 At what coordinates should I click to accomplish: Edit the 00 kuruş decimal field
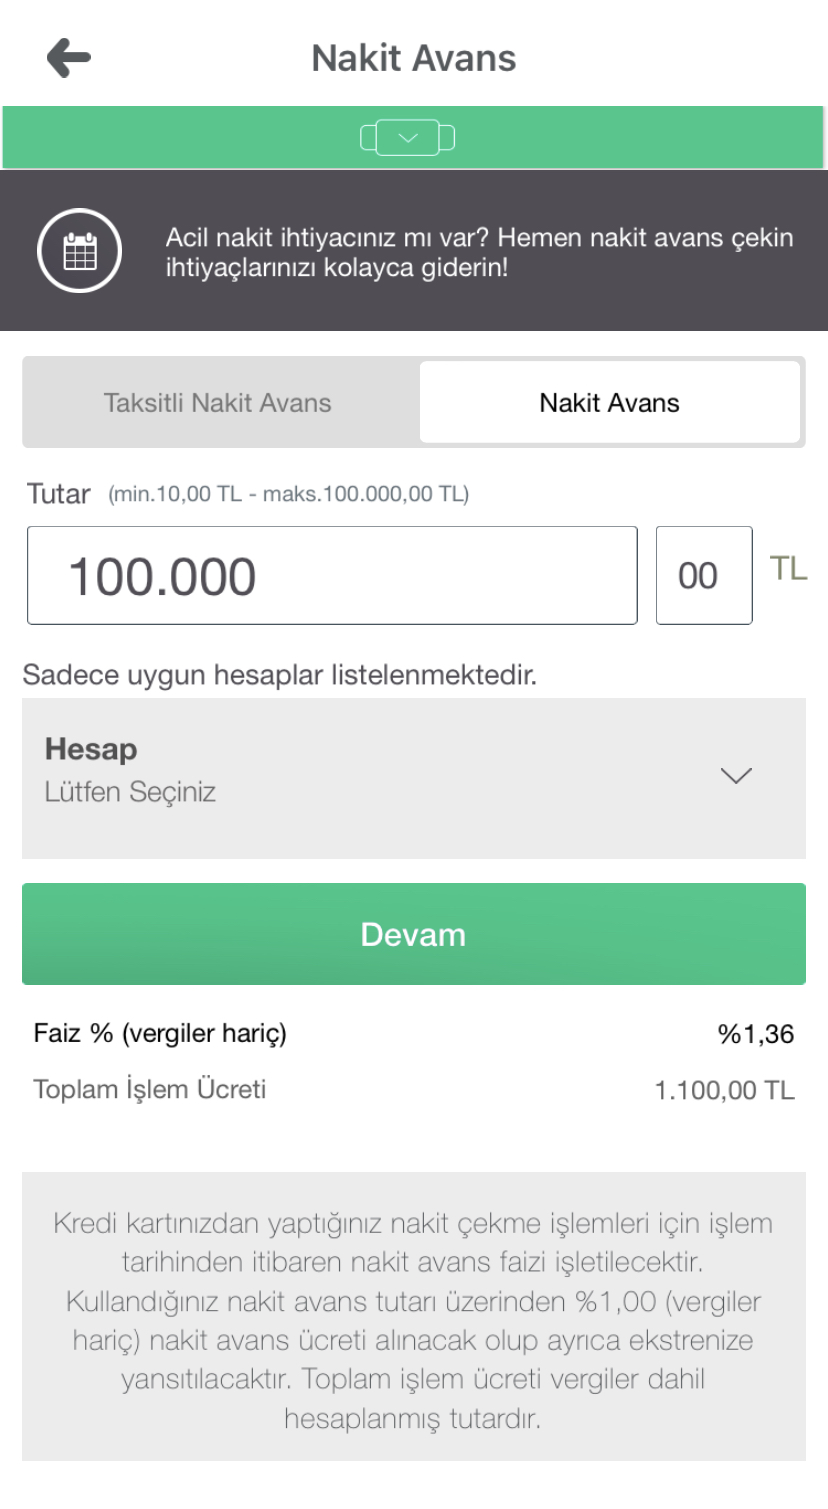point(704,576)
